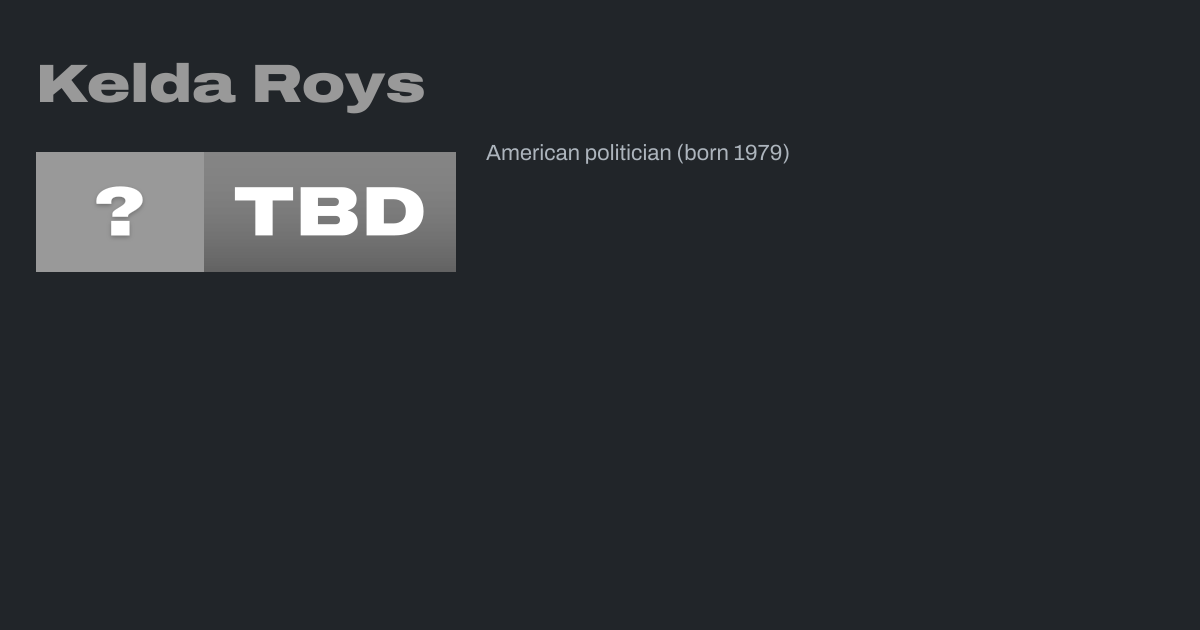The image size is (1200, 630).
Task: Click the word Roys in heading
Action: click(339, 87)
